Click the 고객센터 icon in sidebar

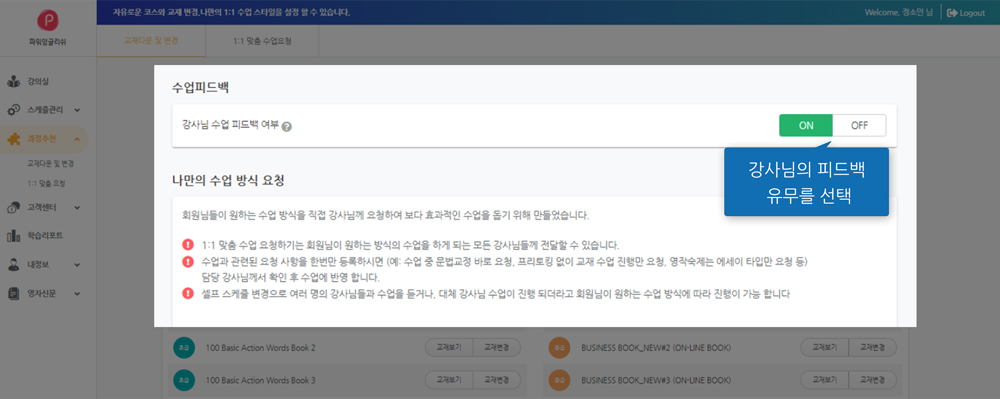[x=14, y=207]
